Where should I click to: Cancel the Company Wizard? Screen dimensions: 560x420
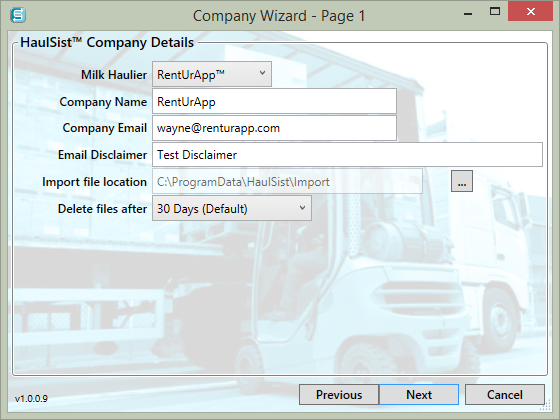point(505,395)
